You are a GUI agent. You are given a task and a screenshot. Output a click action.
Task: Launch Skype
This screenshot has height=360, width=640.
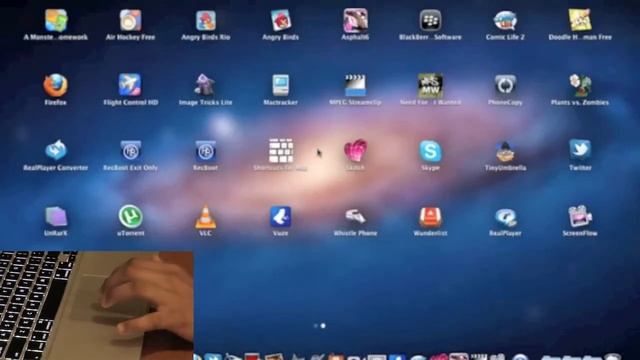coord(430,151)
